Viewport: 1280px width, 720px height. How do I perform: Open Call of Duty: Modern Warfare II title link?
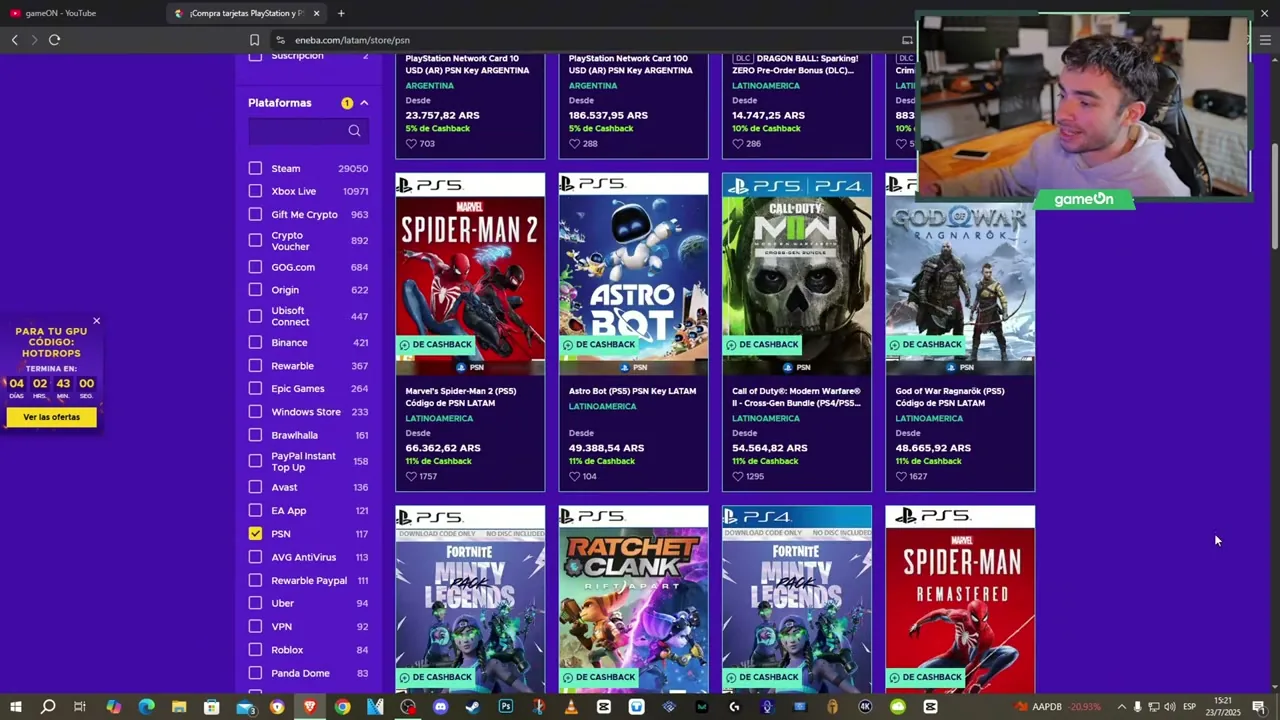(797, 397)
